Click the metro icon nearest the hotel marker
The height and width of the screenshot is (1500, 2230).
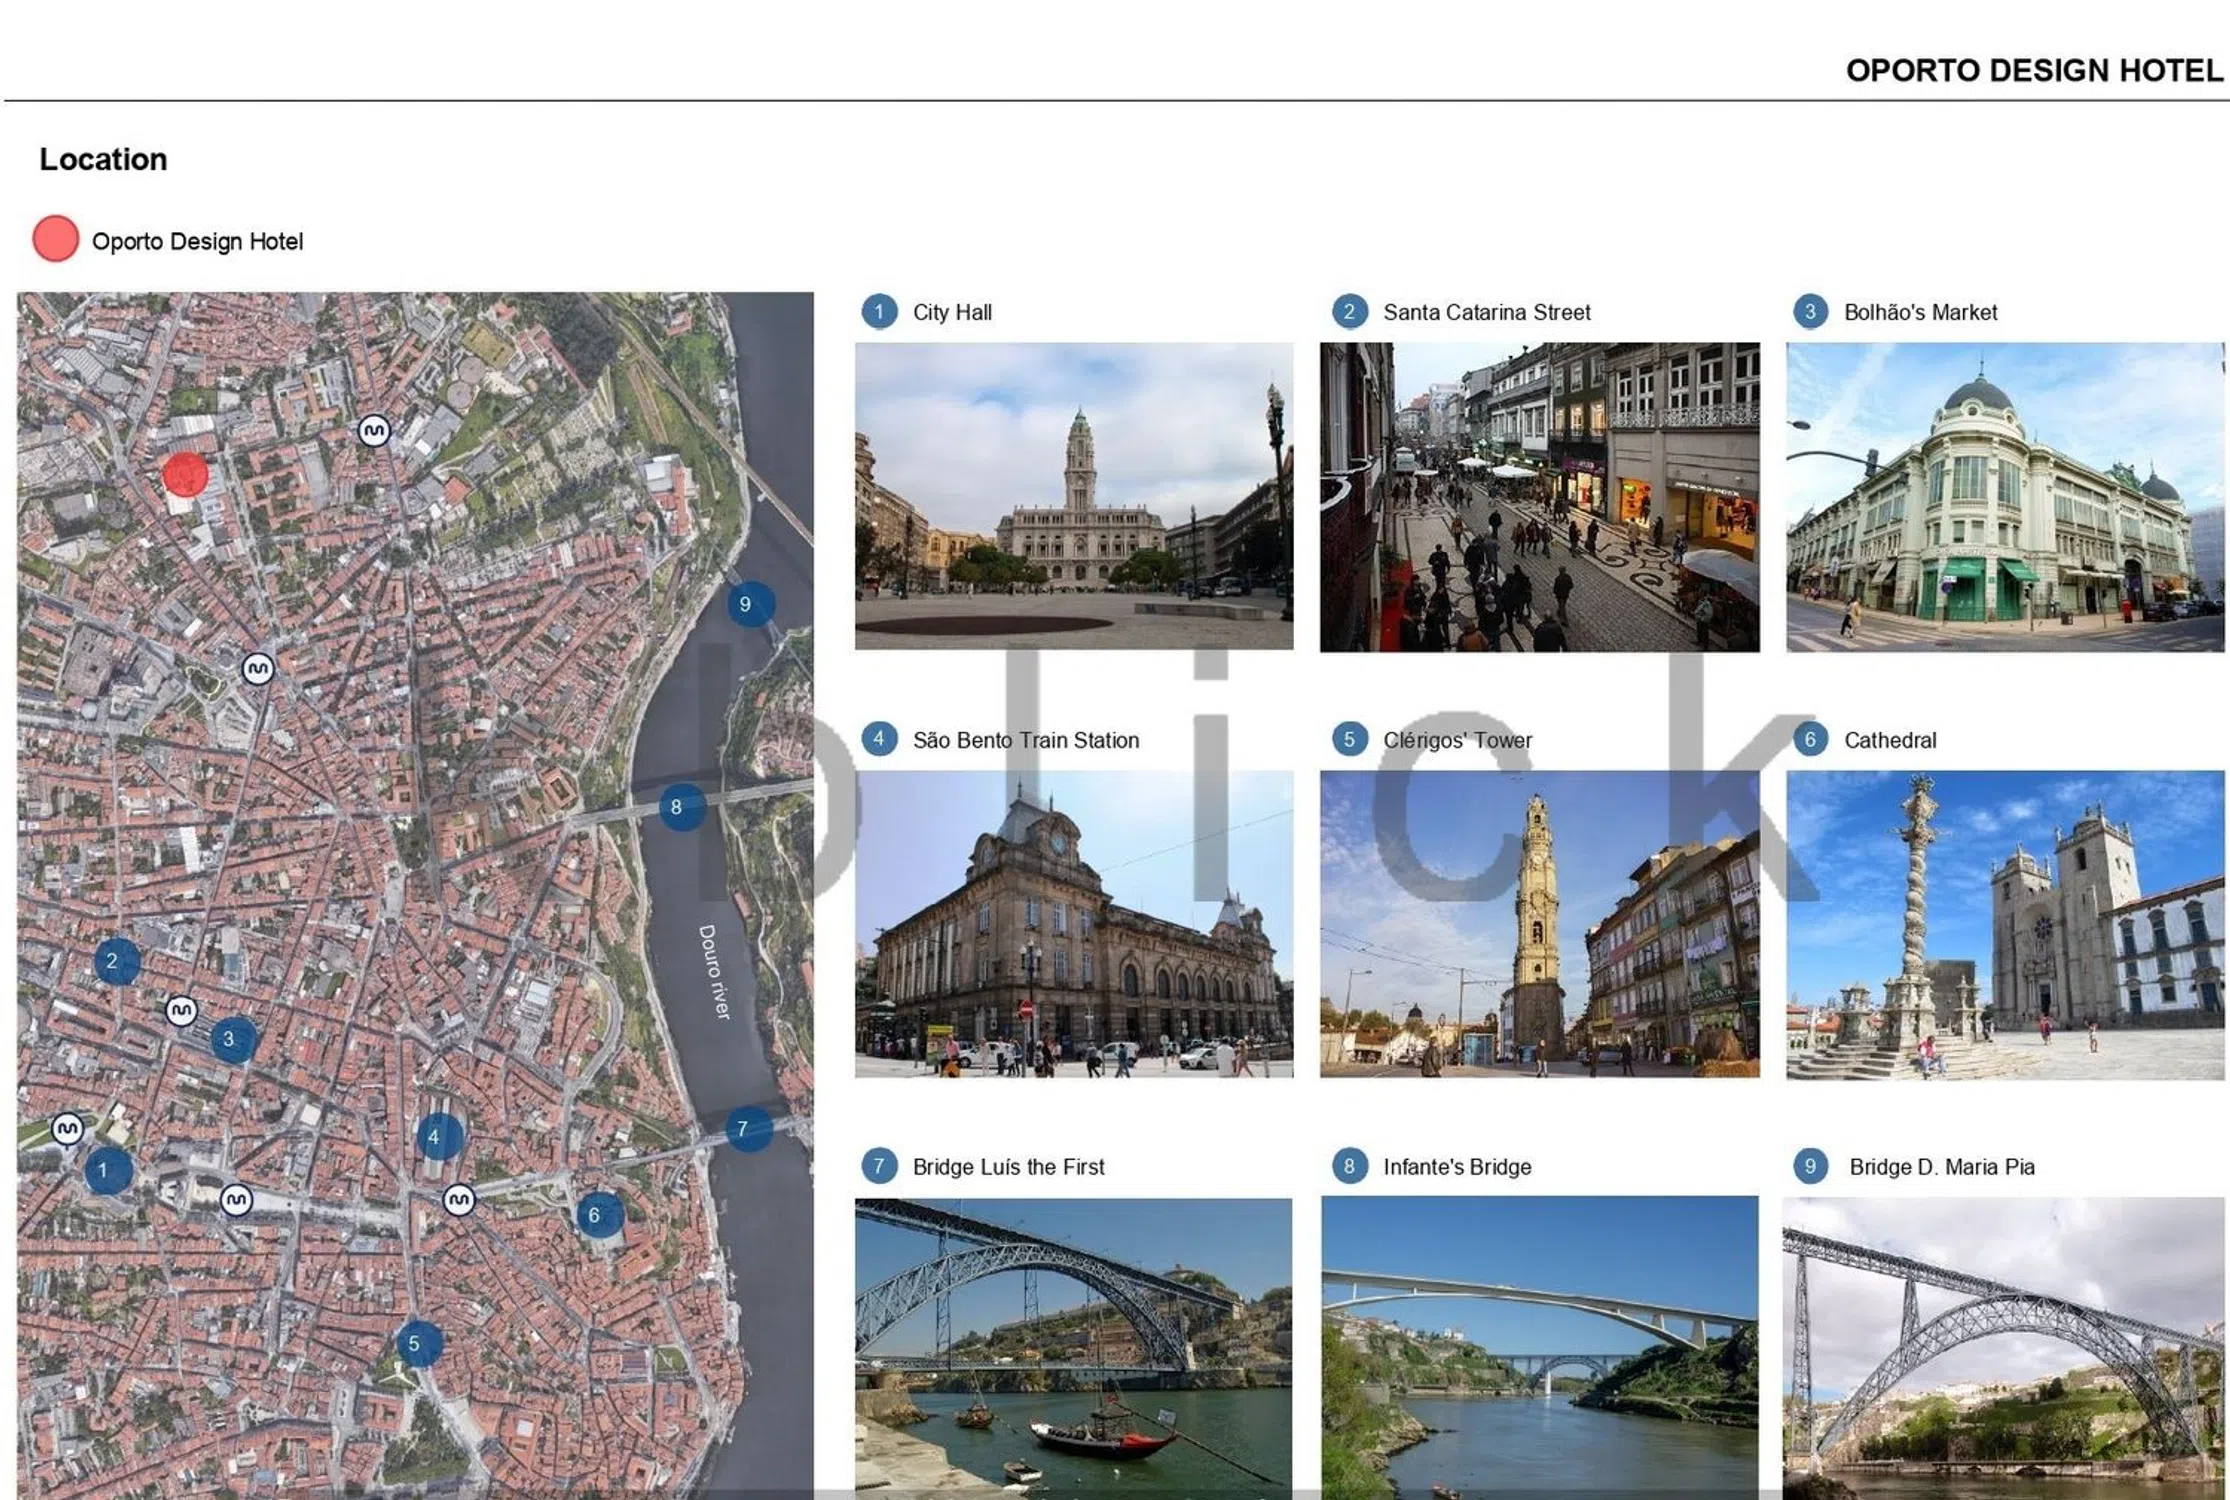[x=374, y=431]
